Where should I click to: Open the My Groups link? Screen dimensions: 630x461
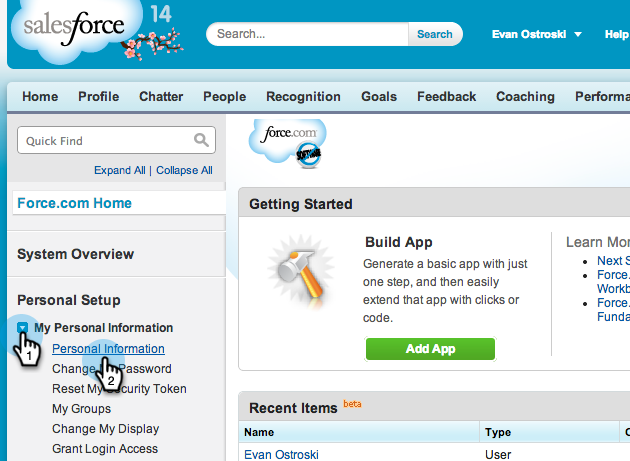(x=81, y=409)
